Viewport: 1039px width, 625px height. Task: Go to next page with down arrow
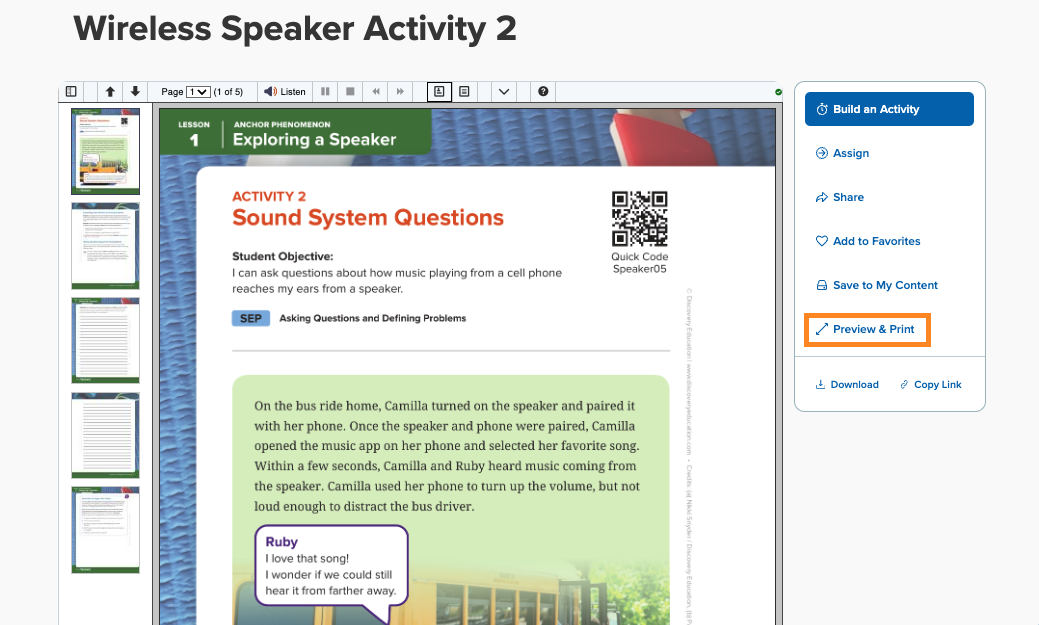tap(135, 91)
